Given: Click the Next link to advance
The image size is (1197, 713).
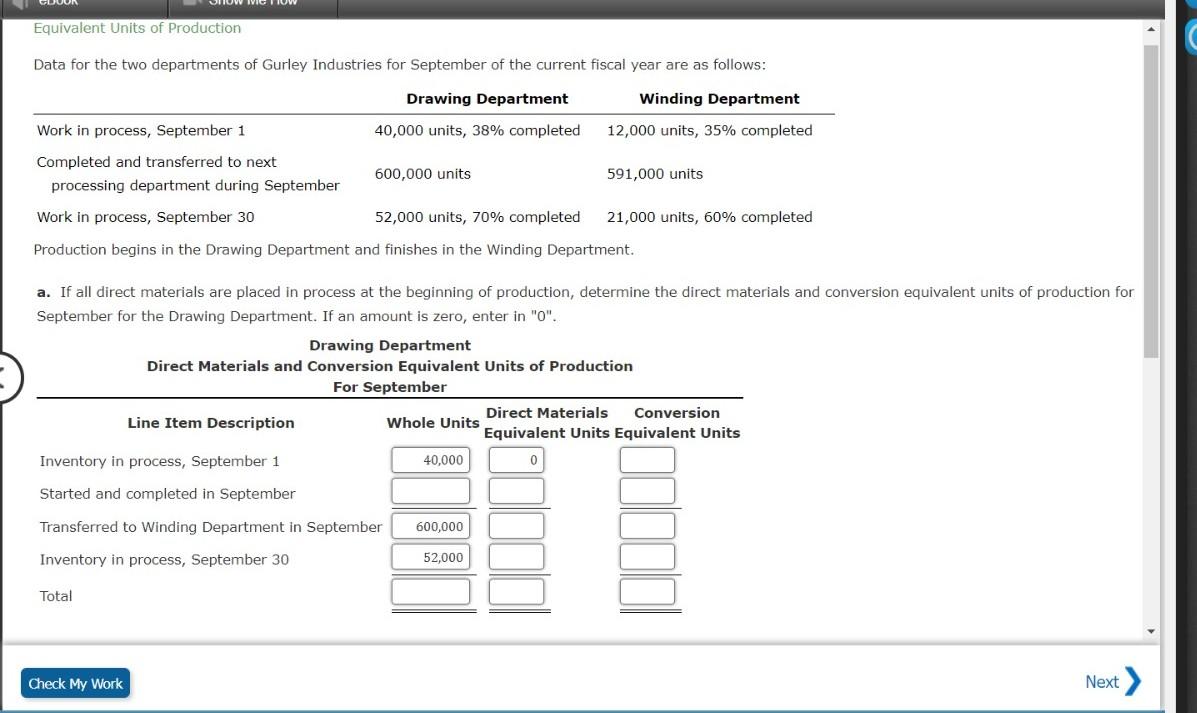Looking at the screenshot, I should click(x=1102, y=681).
